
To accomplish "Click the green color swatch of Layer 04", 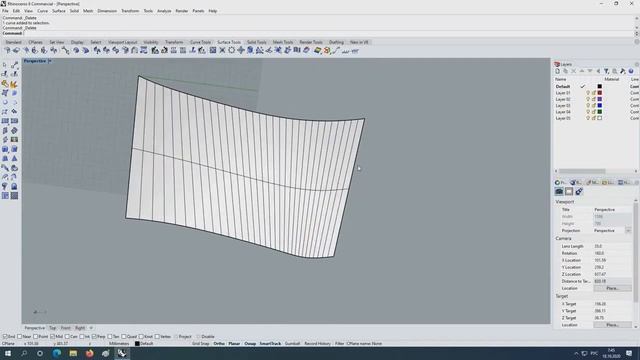I will [600, 112].
